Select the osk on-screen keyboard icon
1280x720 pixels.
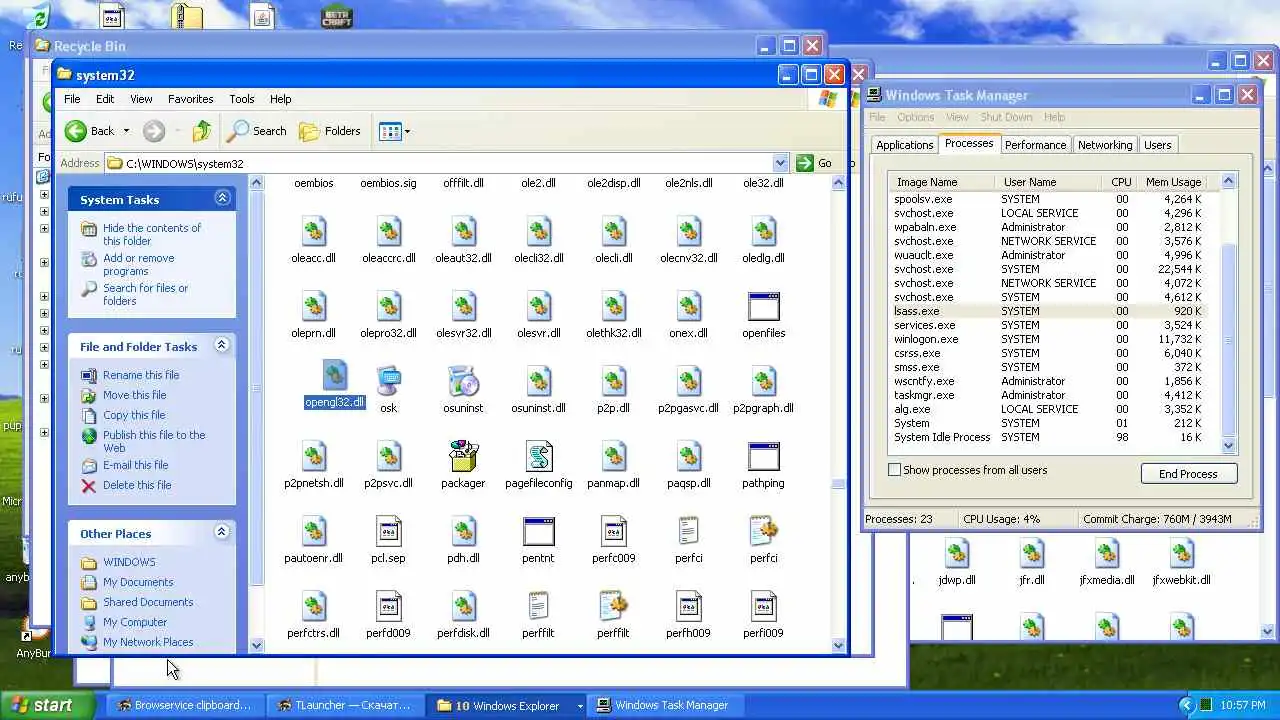coord(388,382)
